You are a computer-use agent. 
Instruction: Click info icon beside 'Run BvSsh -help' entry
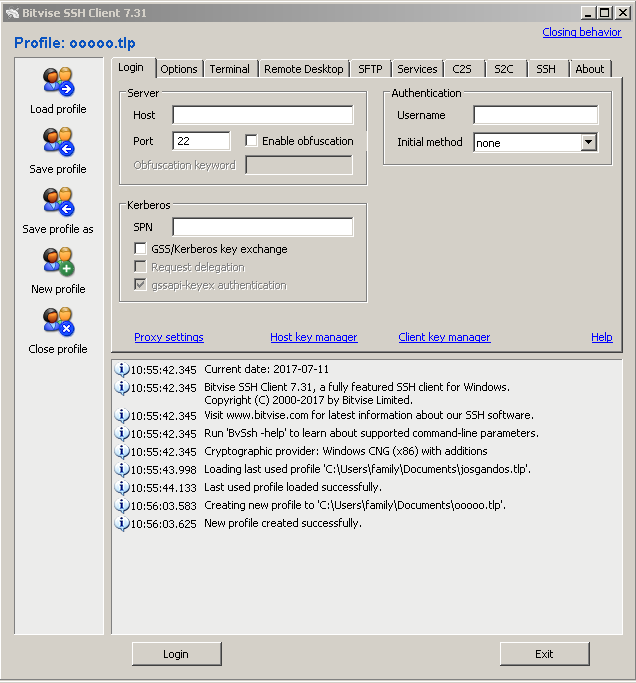122,433
